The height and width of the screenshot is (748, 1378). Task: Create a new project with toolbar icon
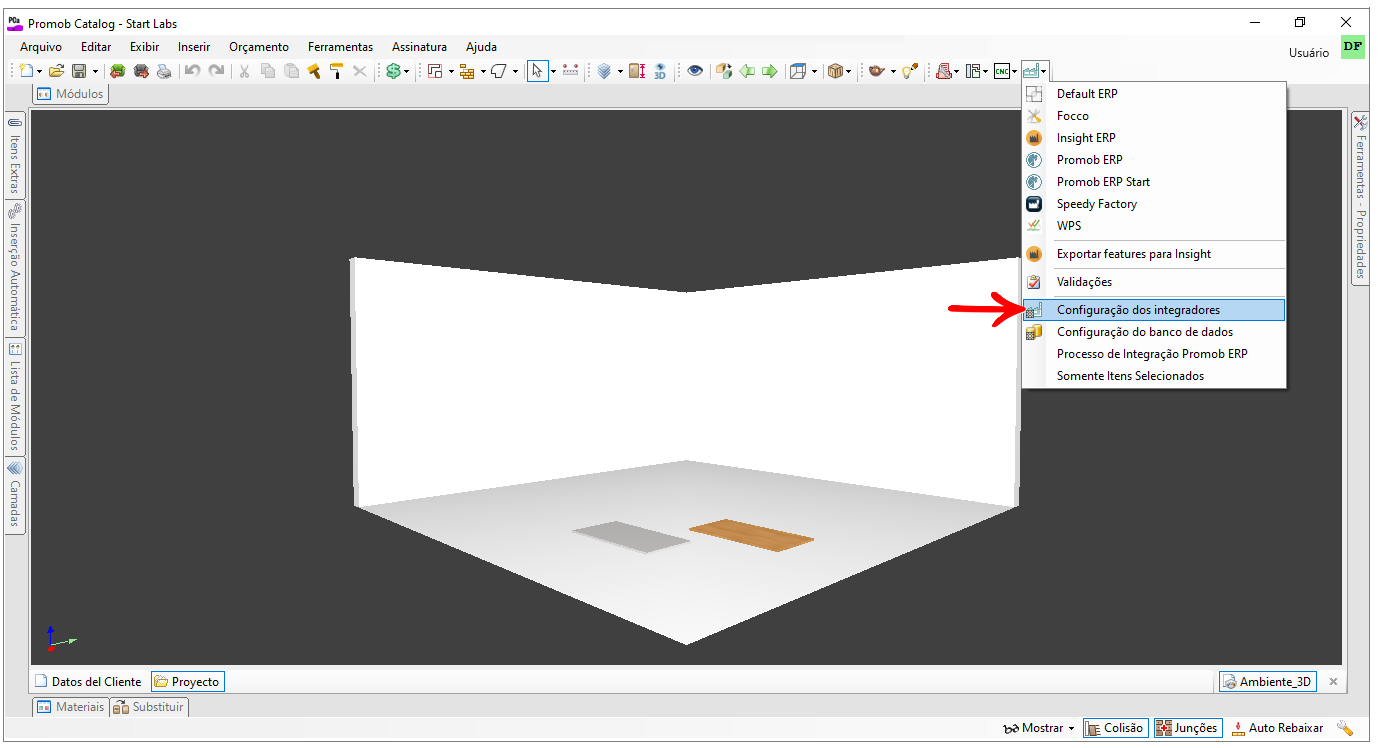click(x=26, y=71)
